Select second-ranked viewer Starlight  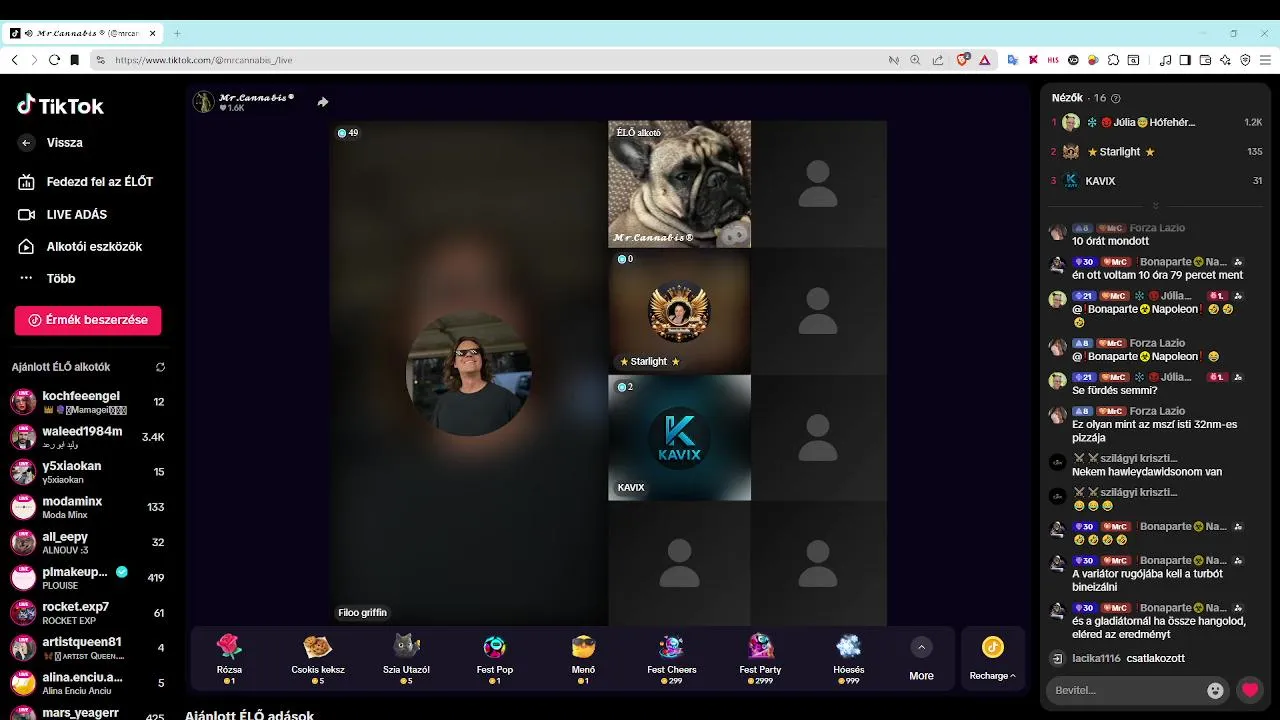[x=1156, y=152]
